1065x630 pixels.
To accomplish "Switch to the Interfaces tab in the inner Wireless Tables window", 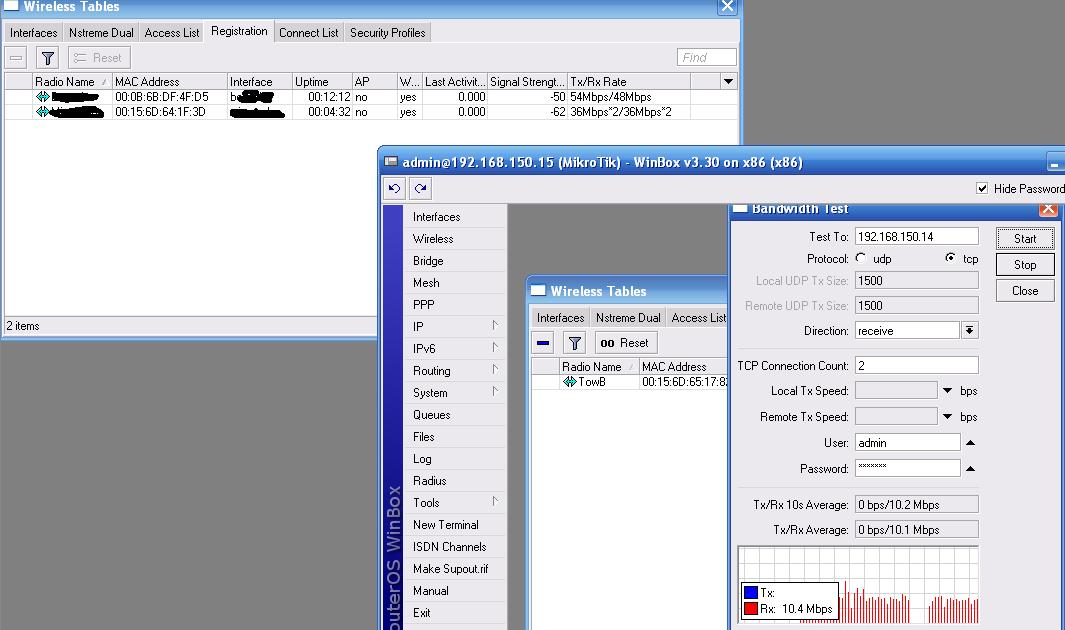I will [x=560, y=318].
